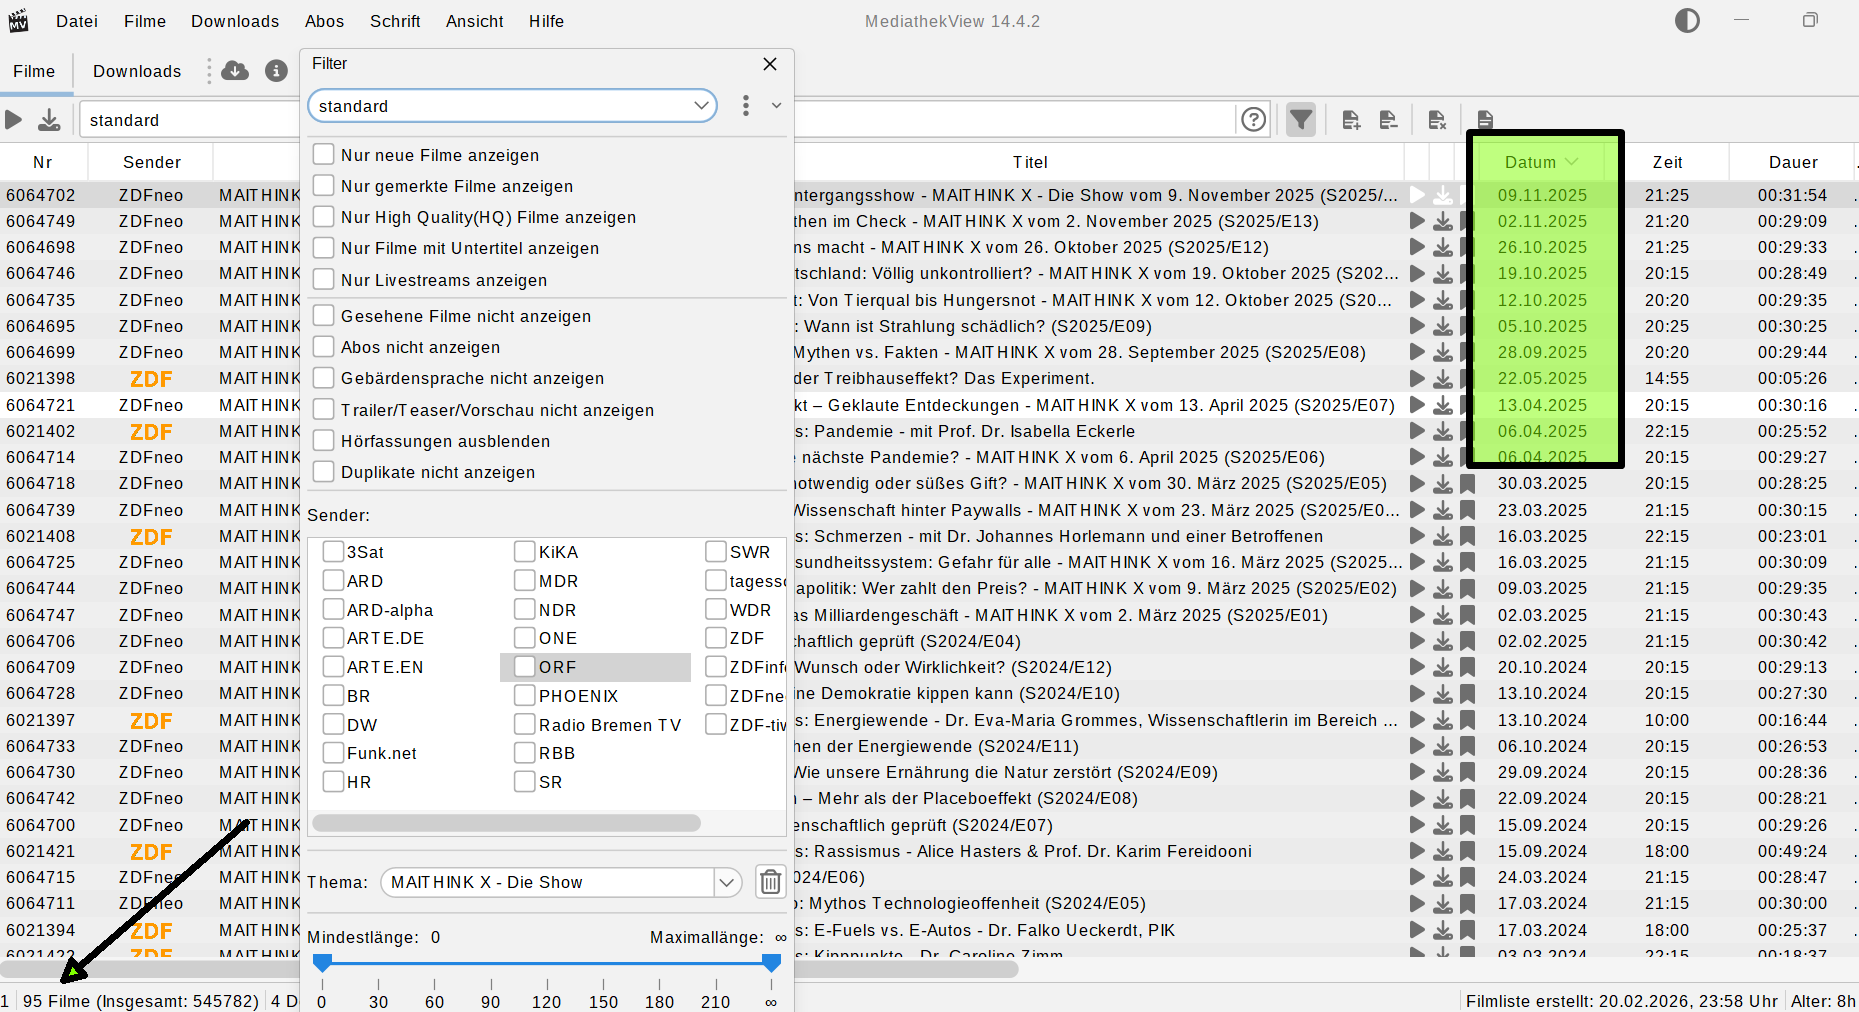Delete Thema selection with trash icon
1859x1012 pixels.
pyautogui.click(x=770, y=882)
